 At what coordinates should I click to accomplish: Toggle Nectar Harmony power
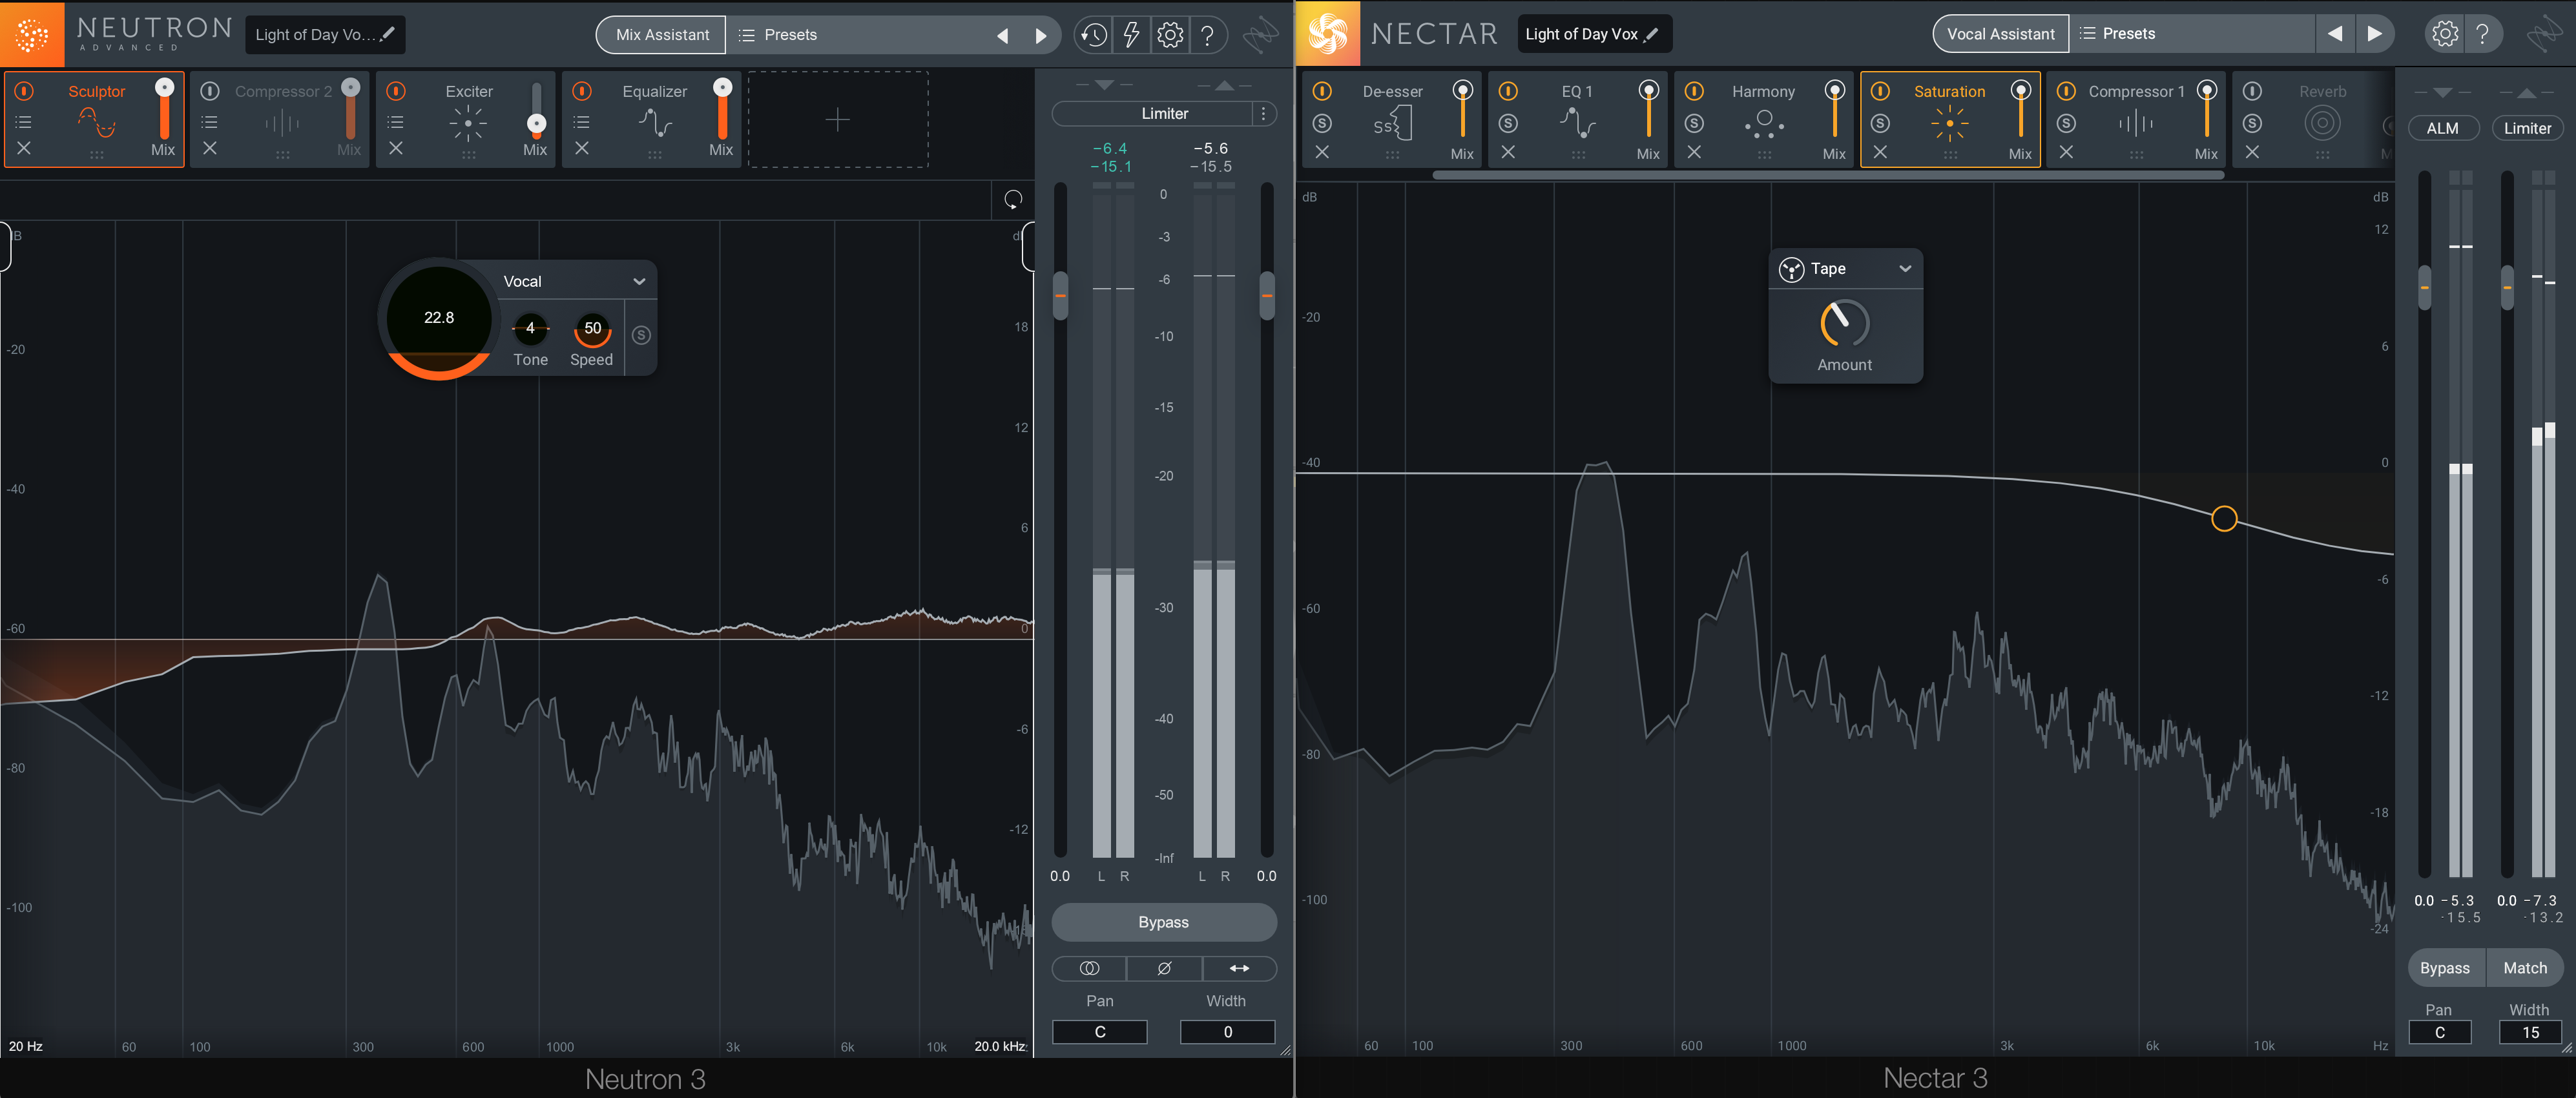click(1694, 91)
